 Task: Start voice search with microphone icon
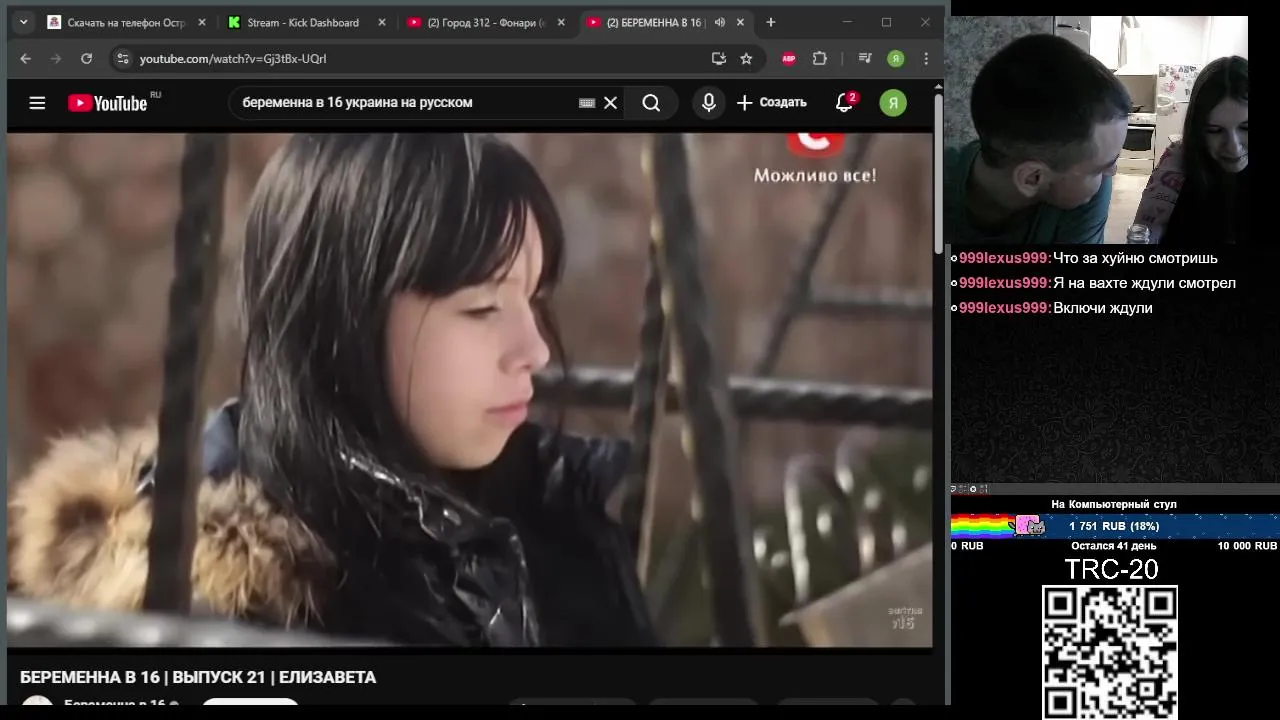click(709, 102)
